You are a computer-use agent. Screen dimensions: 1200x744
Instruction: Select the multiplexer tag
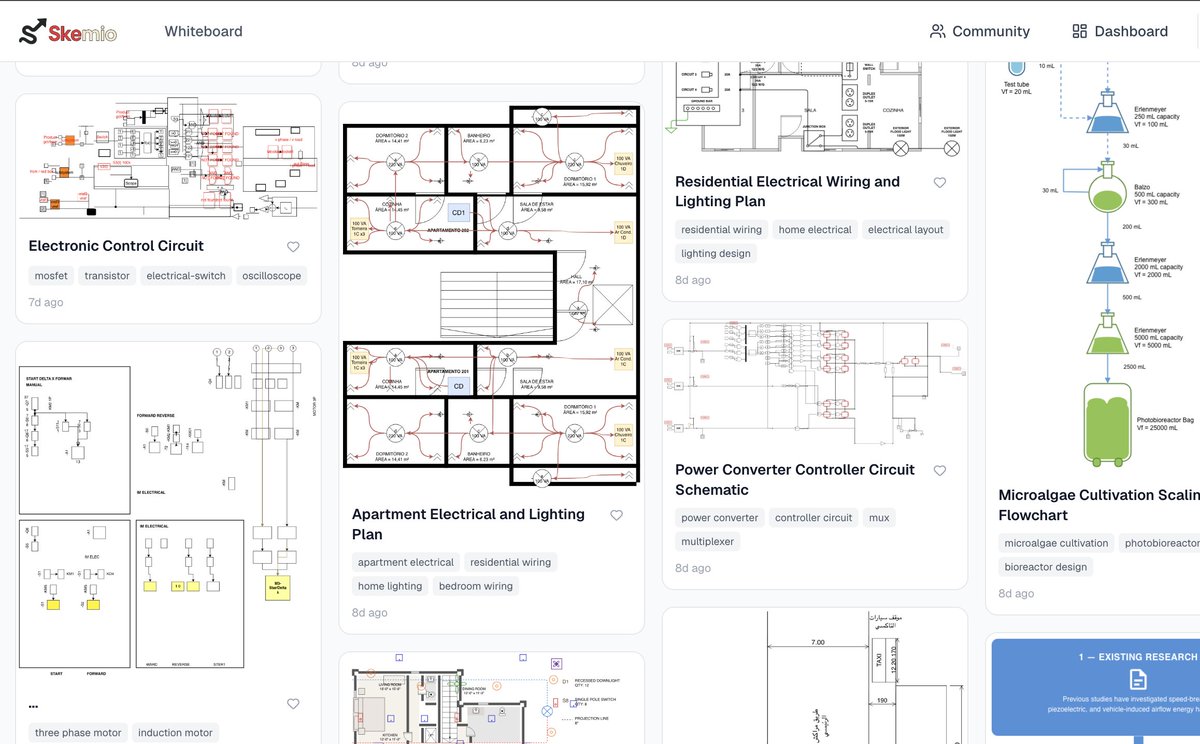(x=708, y=542)
